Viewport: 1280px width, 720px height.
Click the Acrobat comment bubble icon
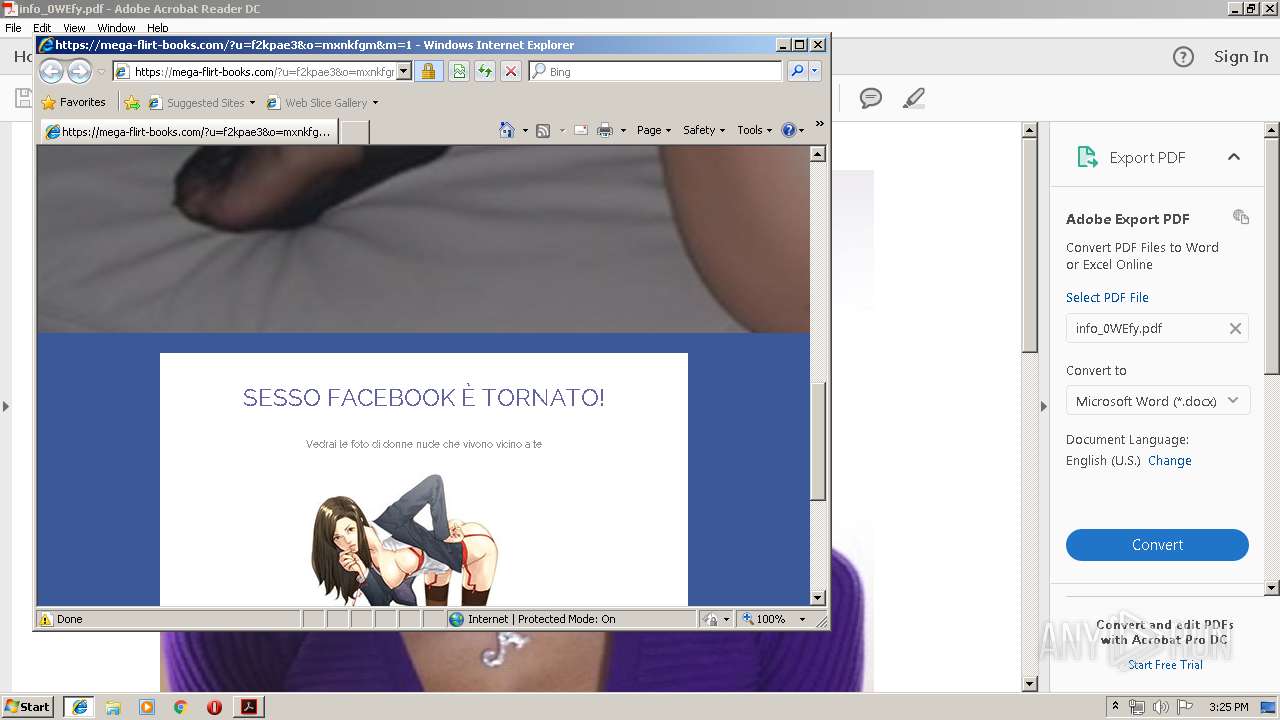871,98
